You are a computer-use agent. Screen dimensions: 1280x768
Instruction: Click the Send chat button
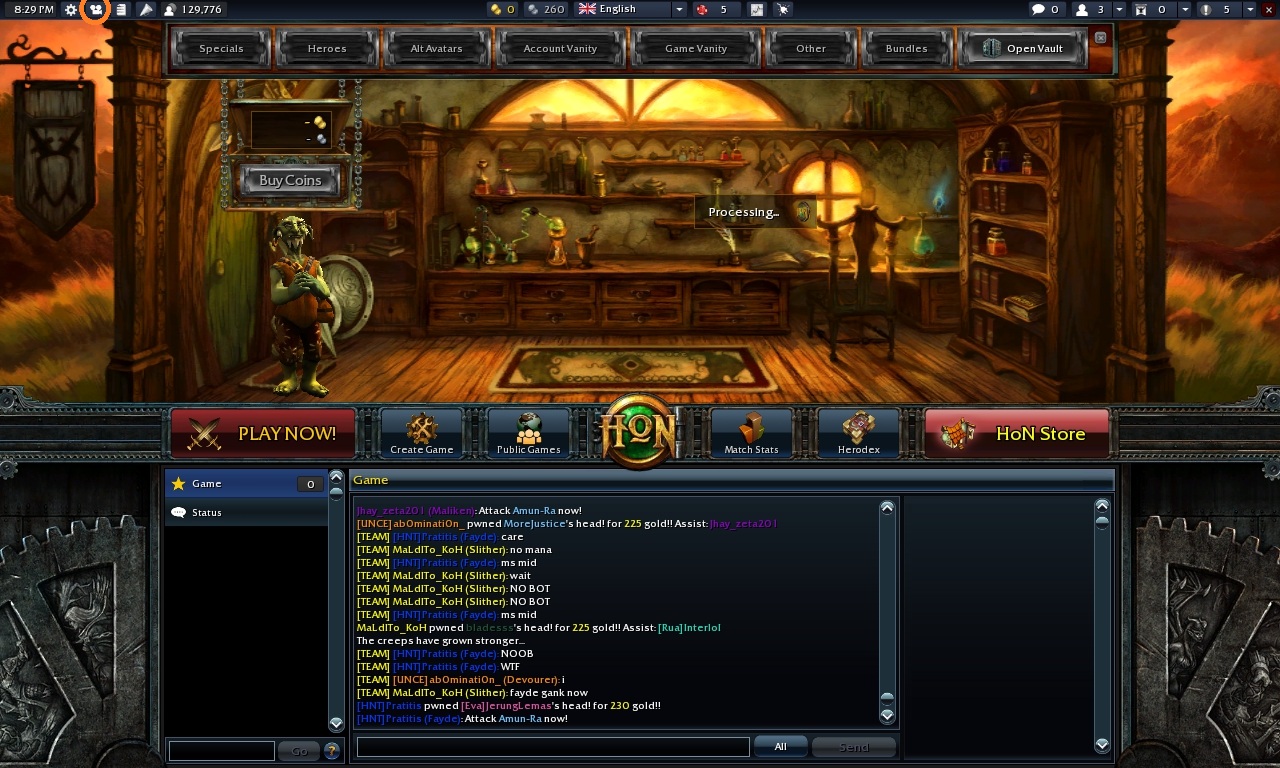click(854, 747)
